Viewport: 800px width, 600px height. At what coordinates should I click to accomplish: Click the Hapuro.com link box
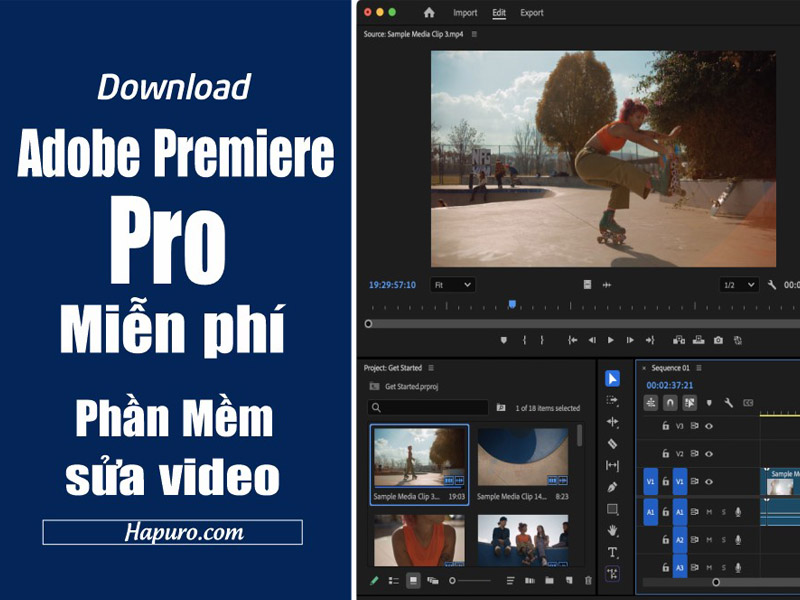(x=172, y=532)
